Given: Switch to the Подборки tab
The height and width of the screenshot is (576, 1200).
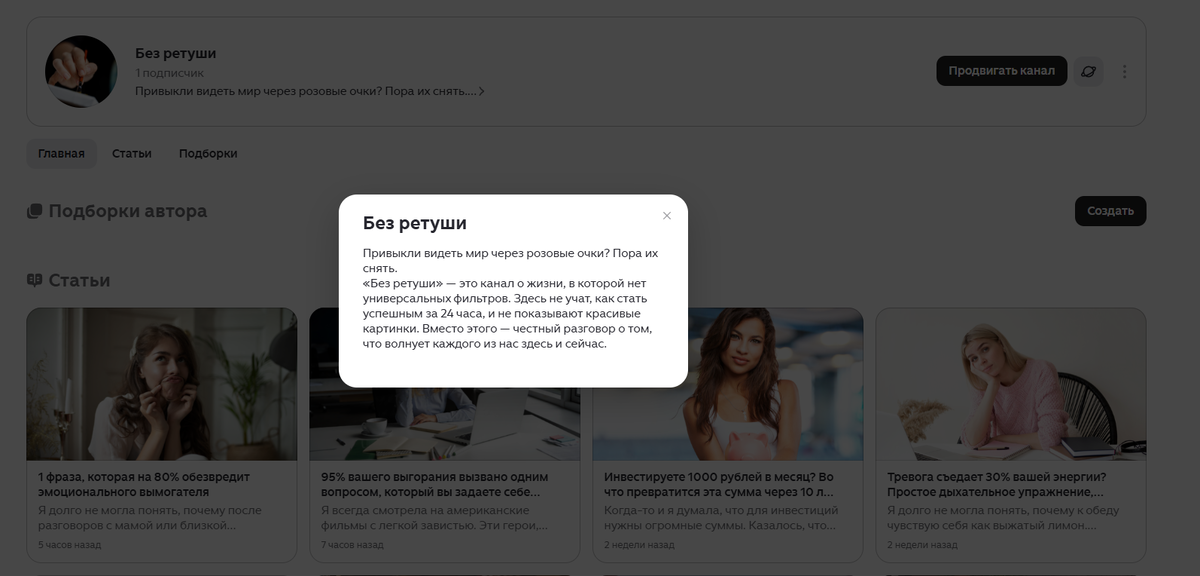Looking at the screenshot, I should click(207, 153).
